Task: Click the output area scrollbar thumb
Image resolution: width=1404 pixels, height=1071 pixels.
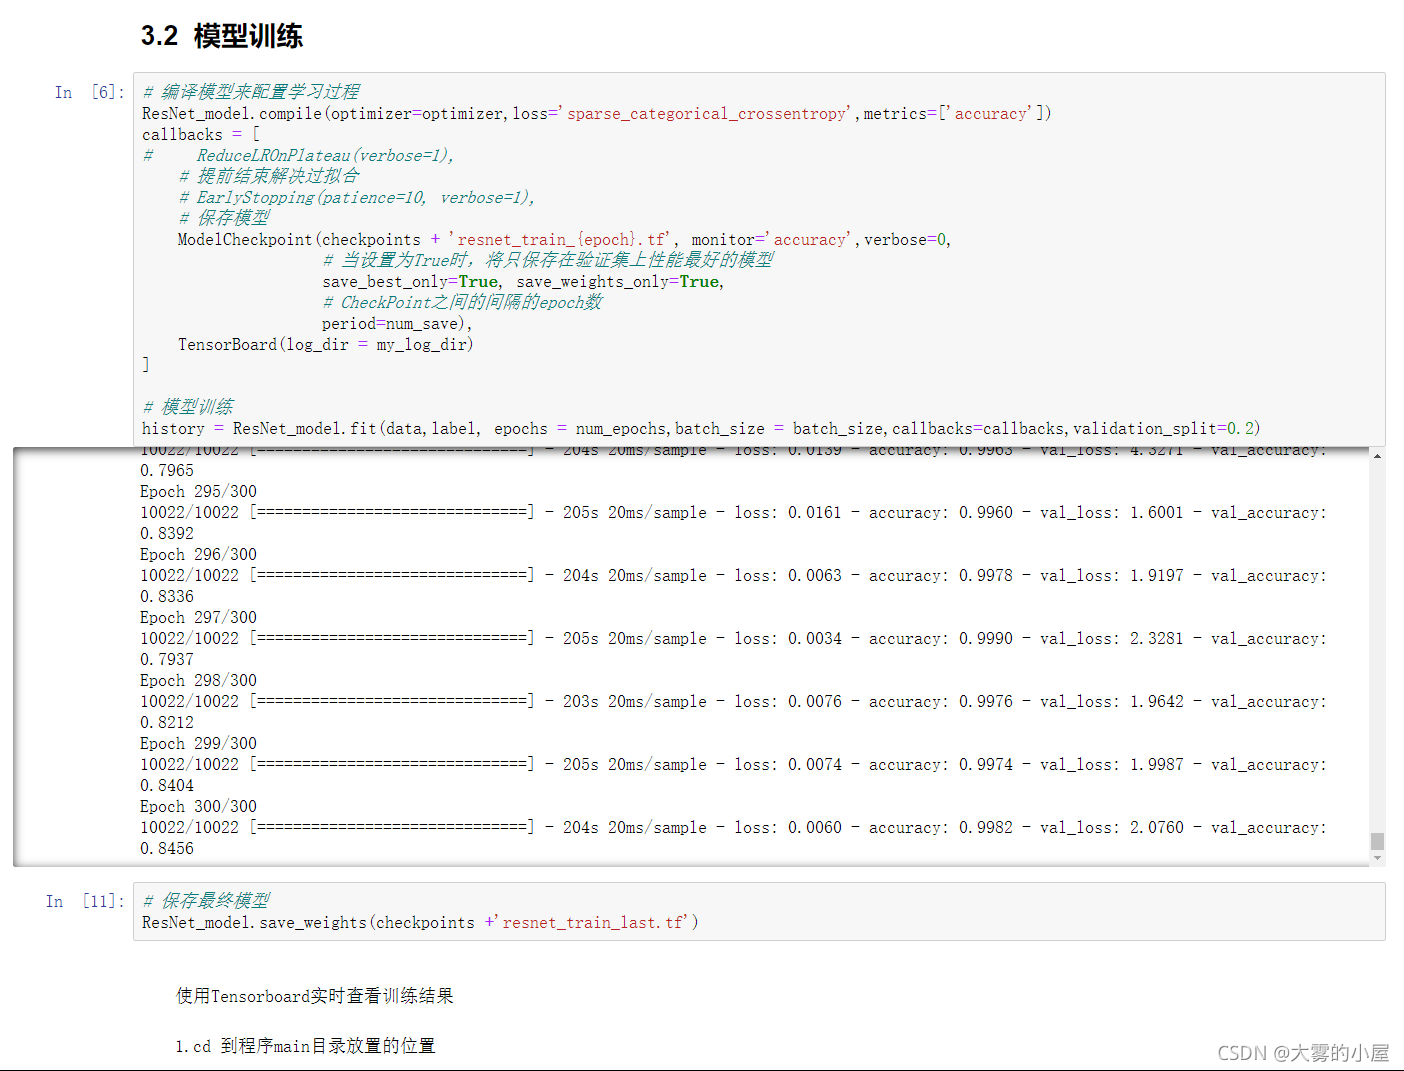Action: point(1377,841)
